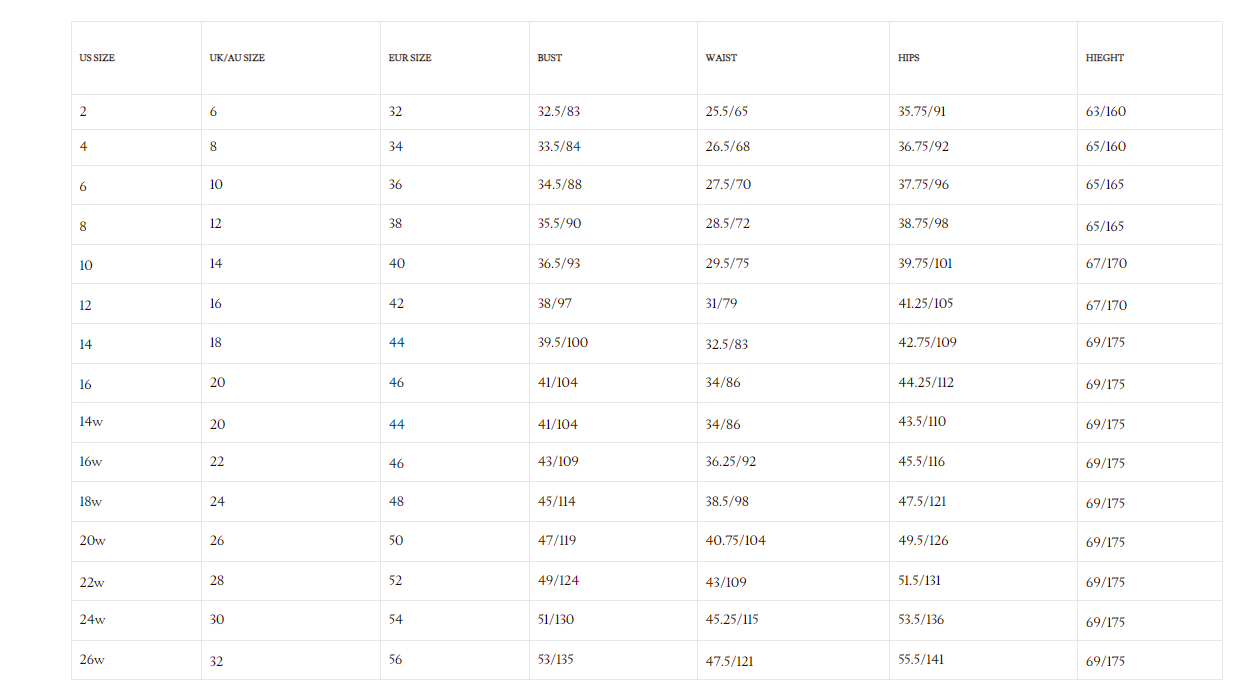The image size is (1258, 697).
Task: Click the US SIZE column header
Action: click(97, 58)
